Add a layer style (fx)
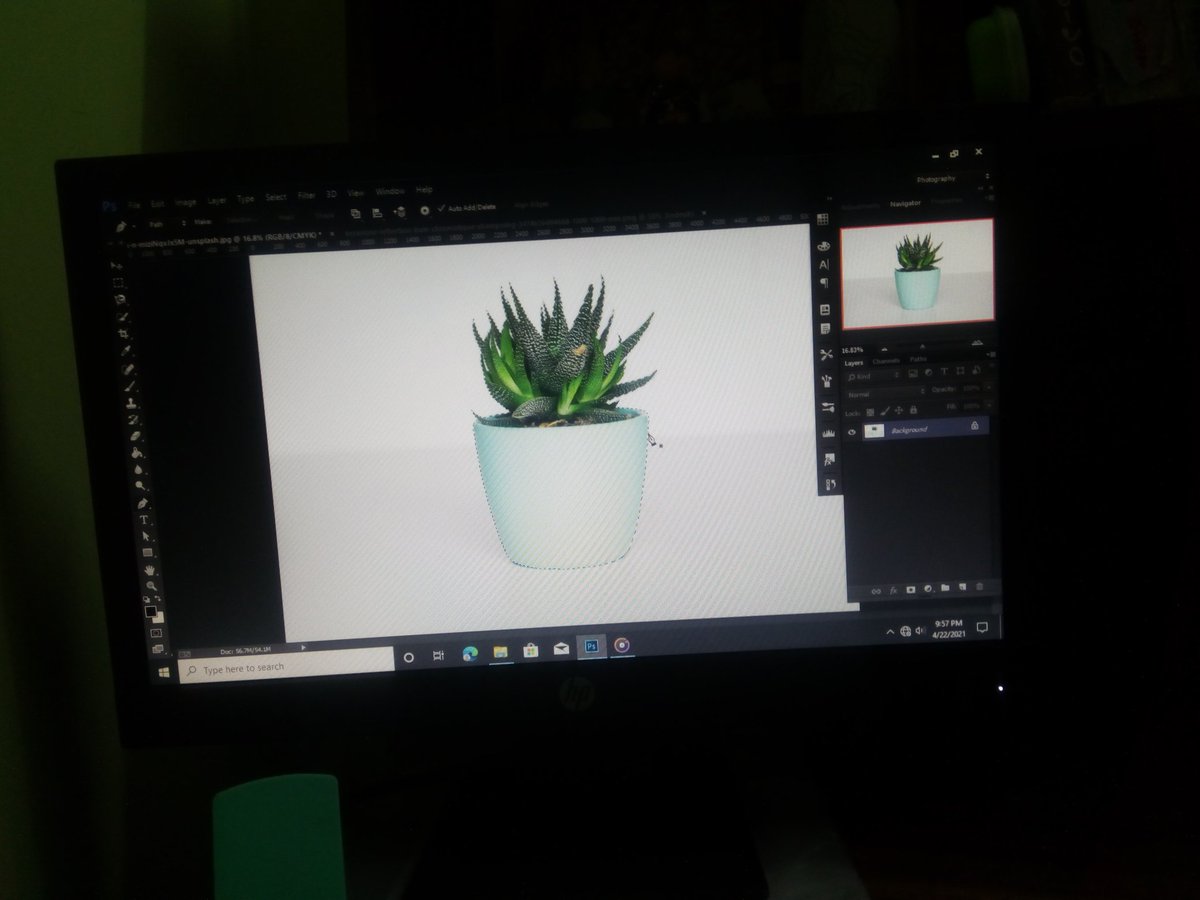Screen dimensions: 1200x900 pos(893,590)
